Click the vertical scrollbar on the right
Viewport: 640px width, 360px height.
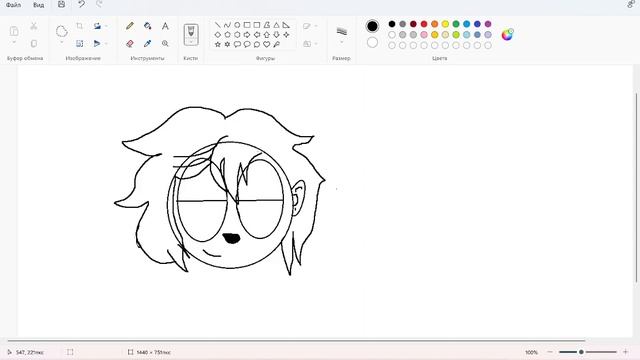click(x=636, y=188)
